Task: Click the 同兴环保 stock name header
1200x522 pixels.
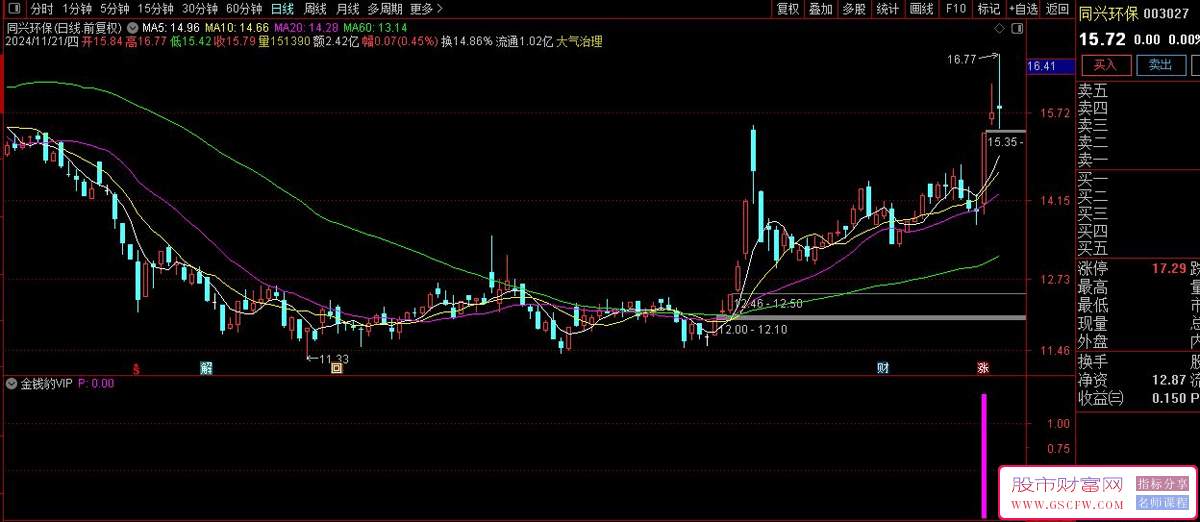Action: pos(1107,14)
